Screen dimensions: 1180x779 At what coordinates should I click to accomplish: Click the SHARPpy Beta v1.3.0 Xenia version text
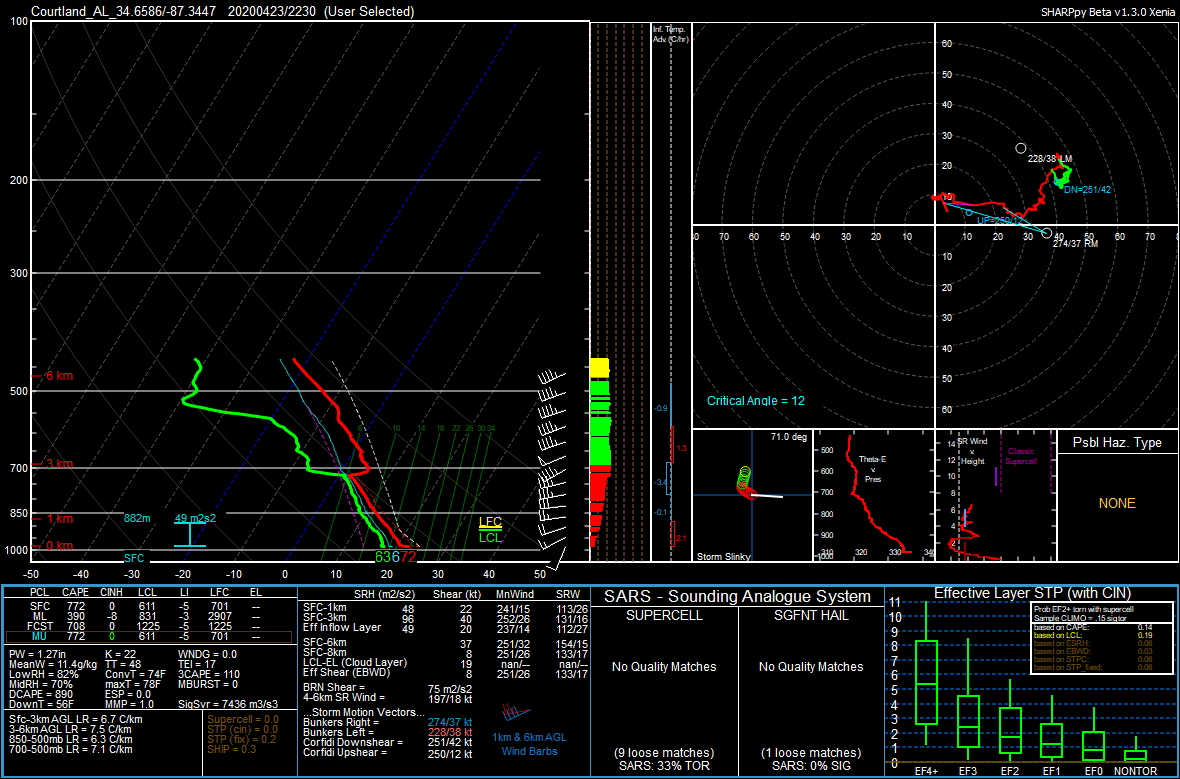click(1107, 12)
